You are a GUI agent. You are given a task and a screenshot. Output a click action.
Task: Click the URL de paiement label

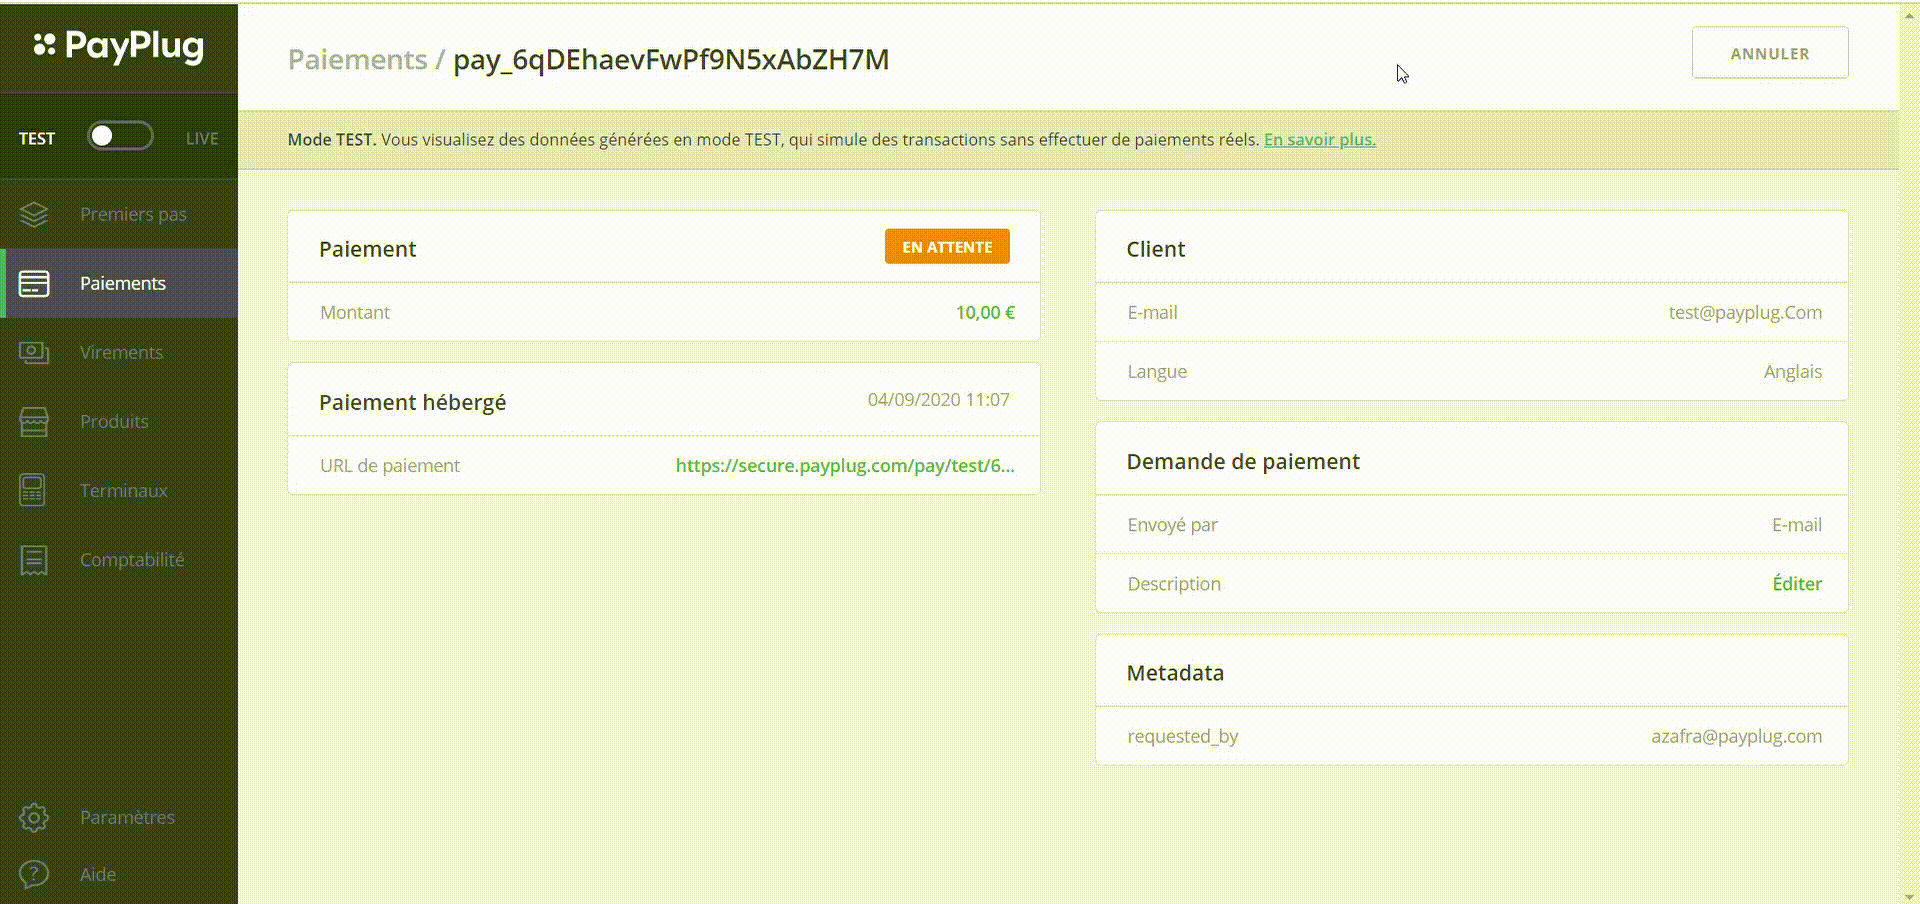point(390,465)
